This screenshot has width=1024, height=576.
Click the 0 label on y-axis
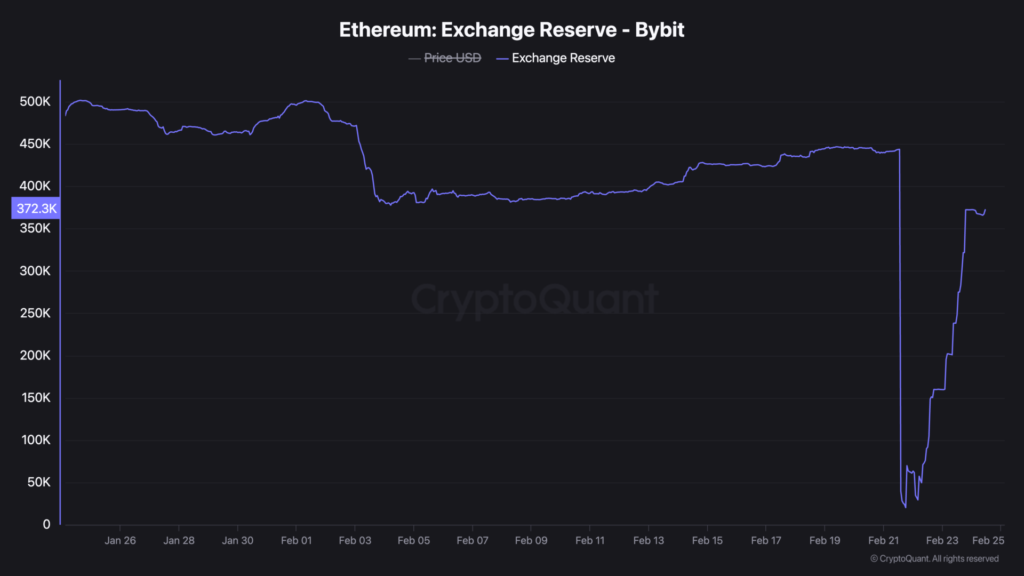click(46, 525)
